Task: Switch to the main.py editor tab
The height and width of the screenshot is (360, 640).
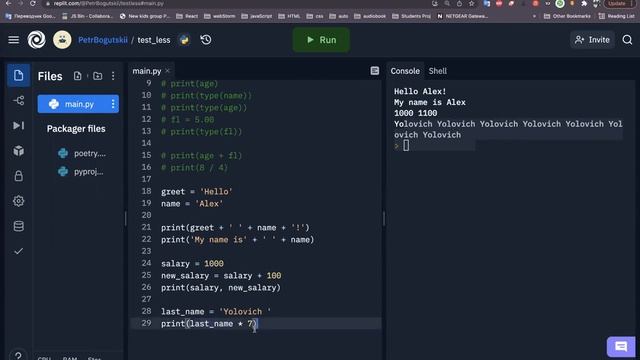Action: pyautogui.click(x=147, y=71)
